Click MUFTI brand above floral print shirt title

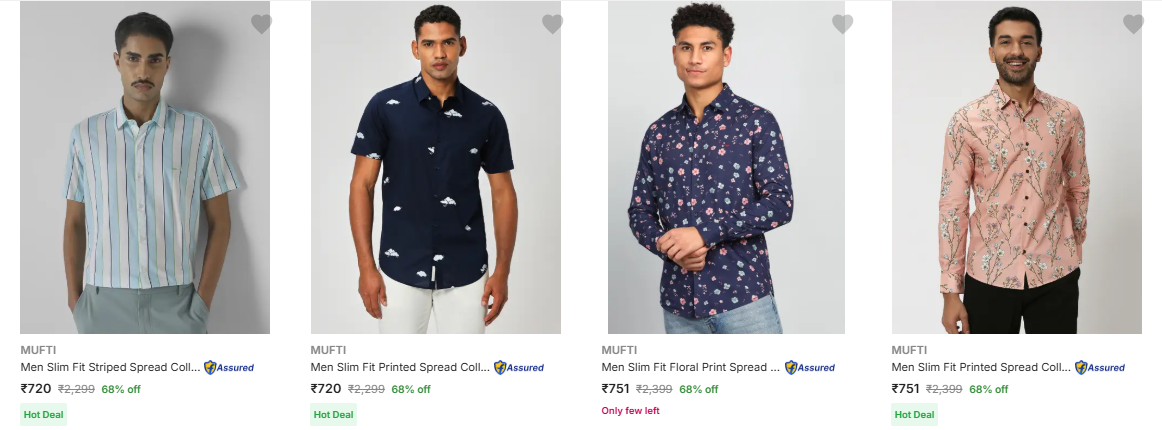click(617, 350)
